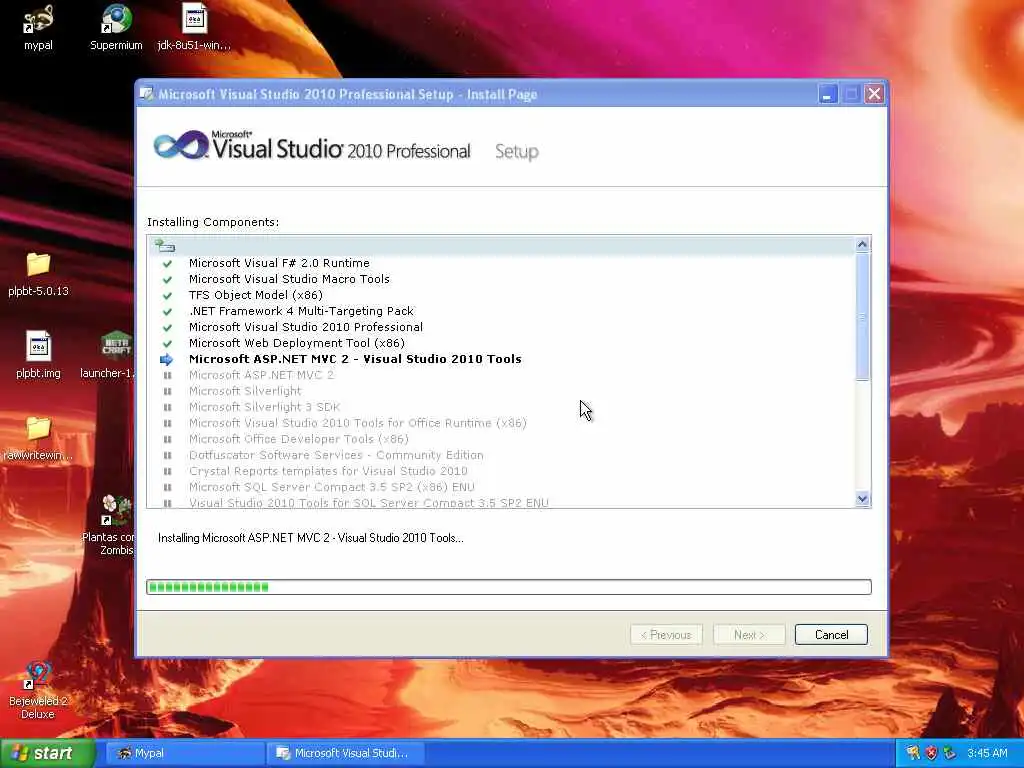This screenshot has width=1024, height=768.
Task: Click the pending icon beside Dotfuscator Software Services
Action: (x=167, y=455)
